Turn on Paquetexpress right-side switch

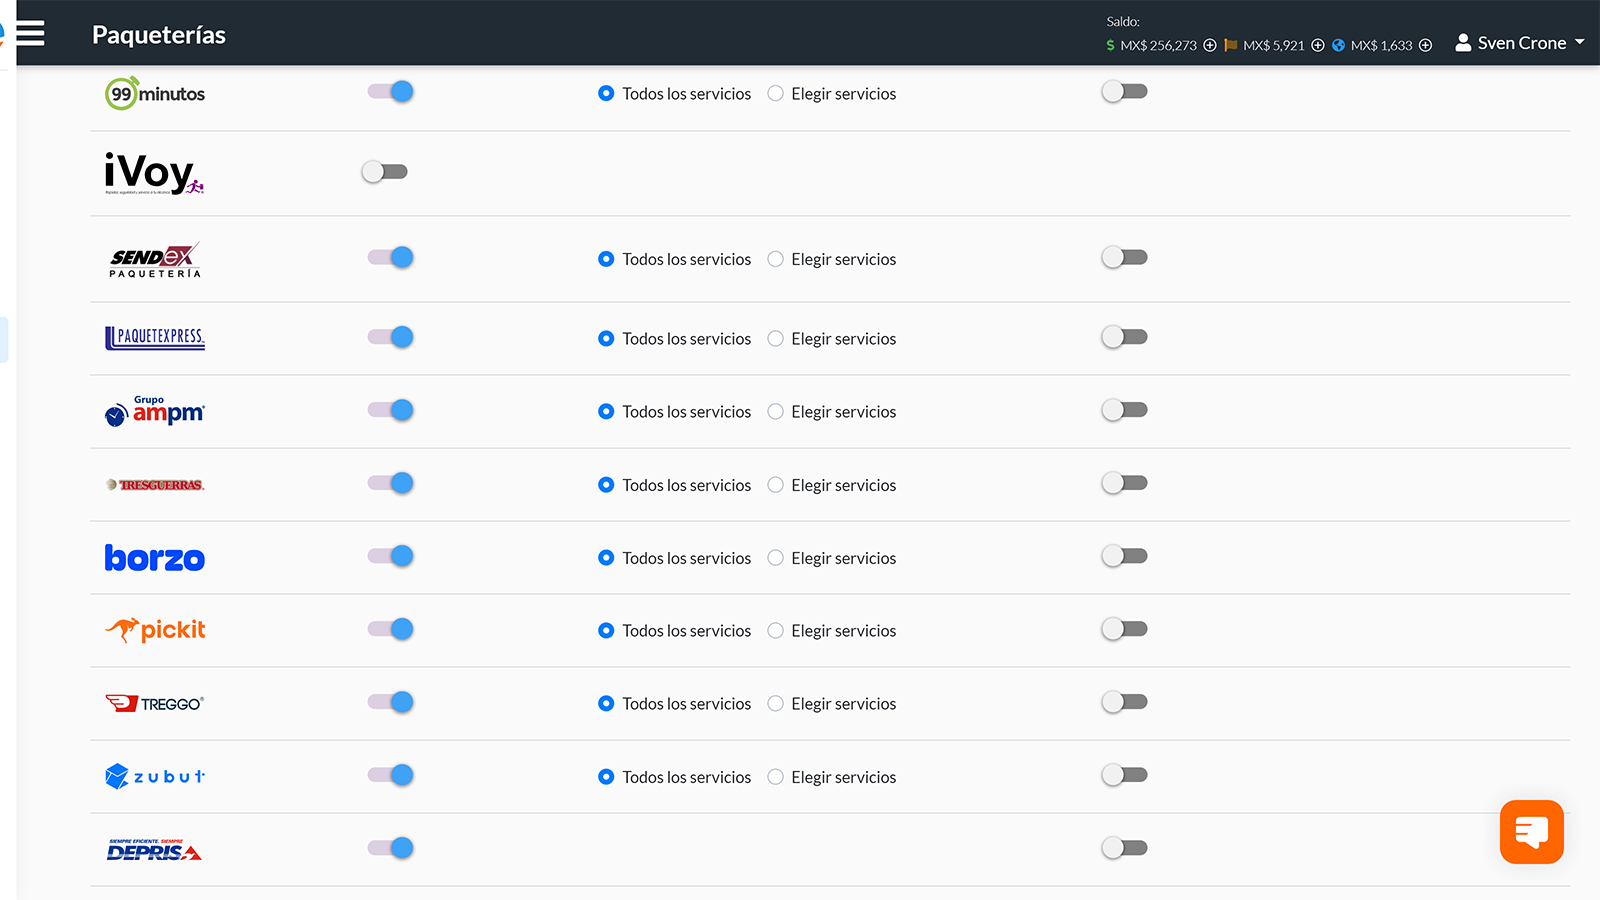1125,338
